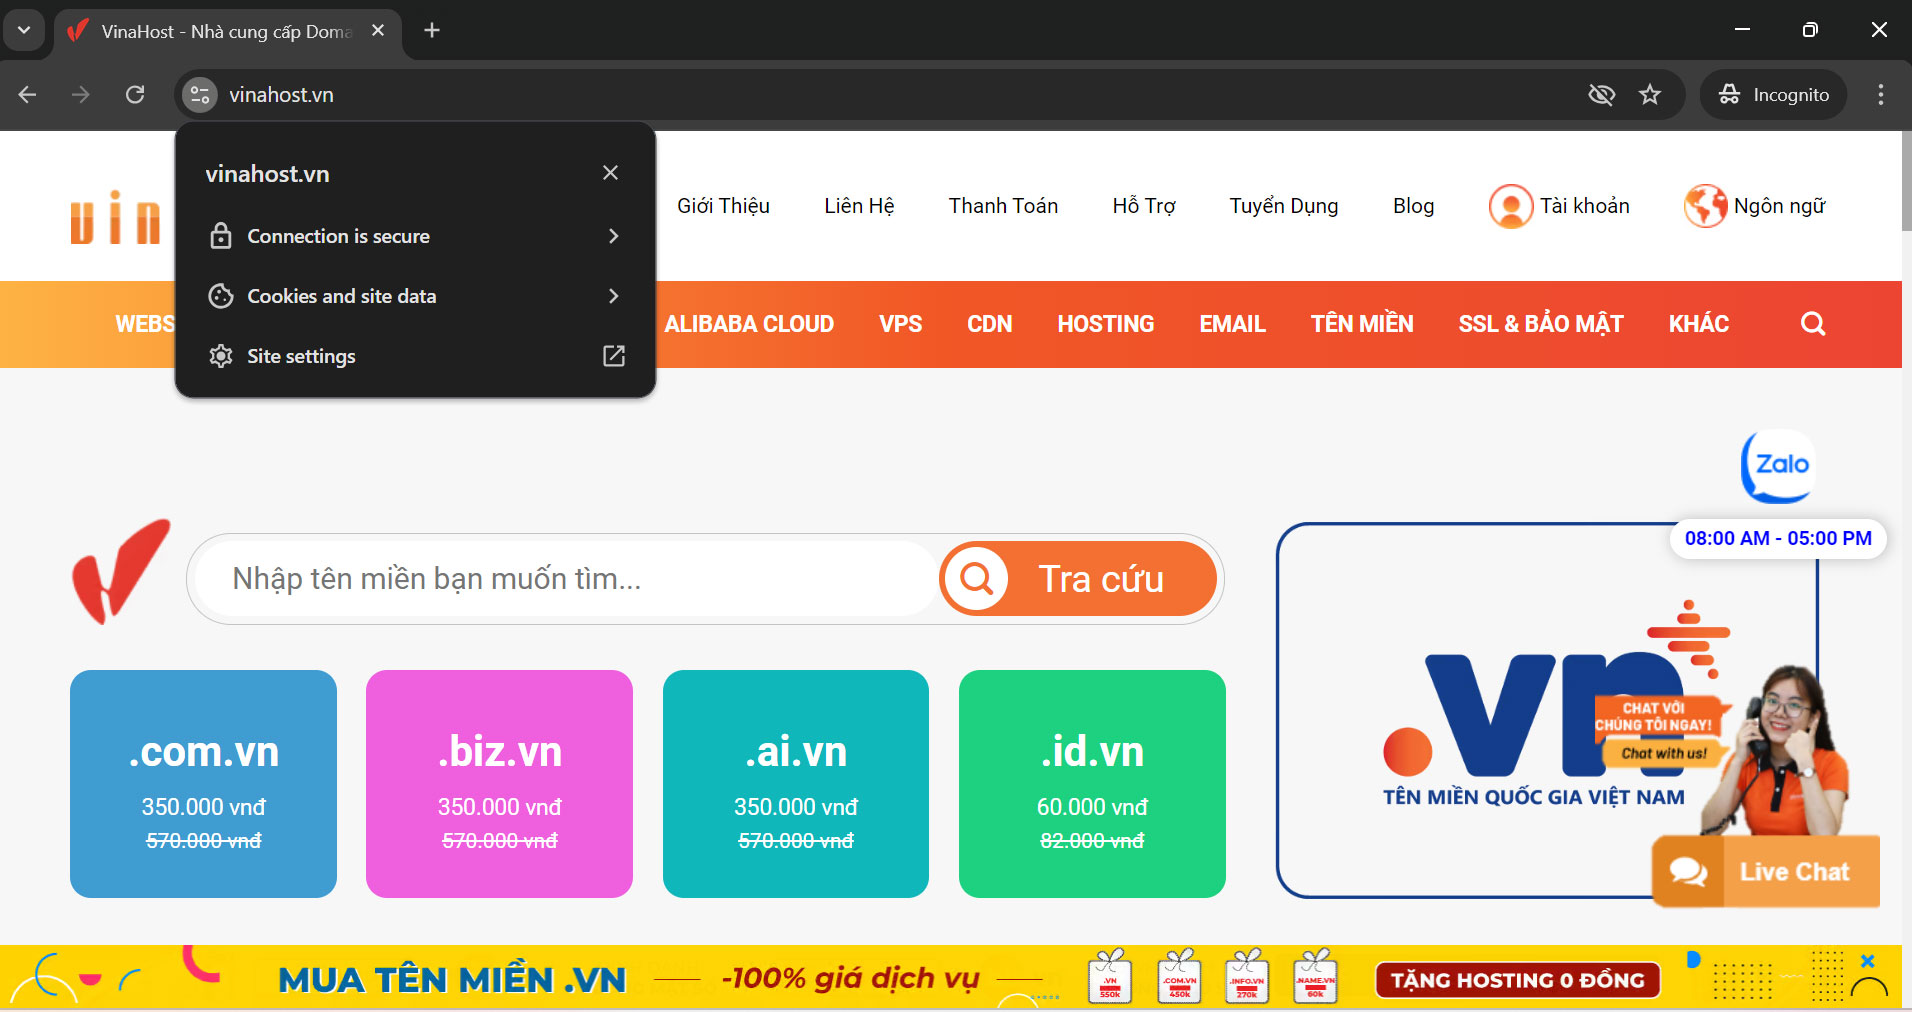Start a Live Chat session
The width and height of the screenshot is (1912, 1012).
tap(1766, 872)
